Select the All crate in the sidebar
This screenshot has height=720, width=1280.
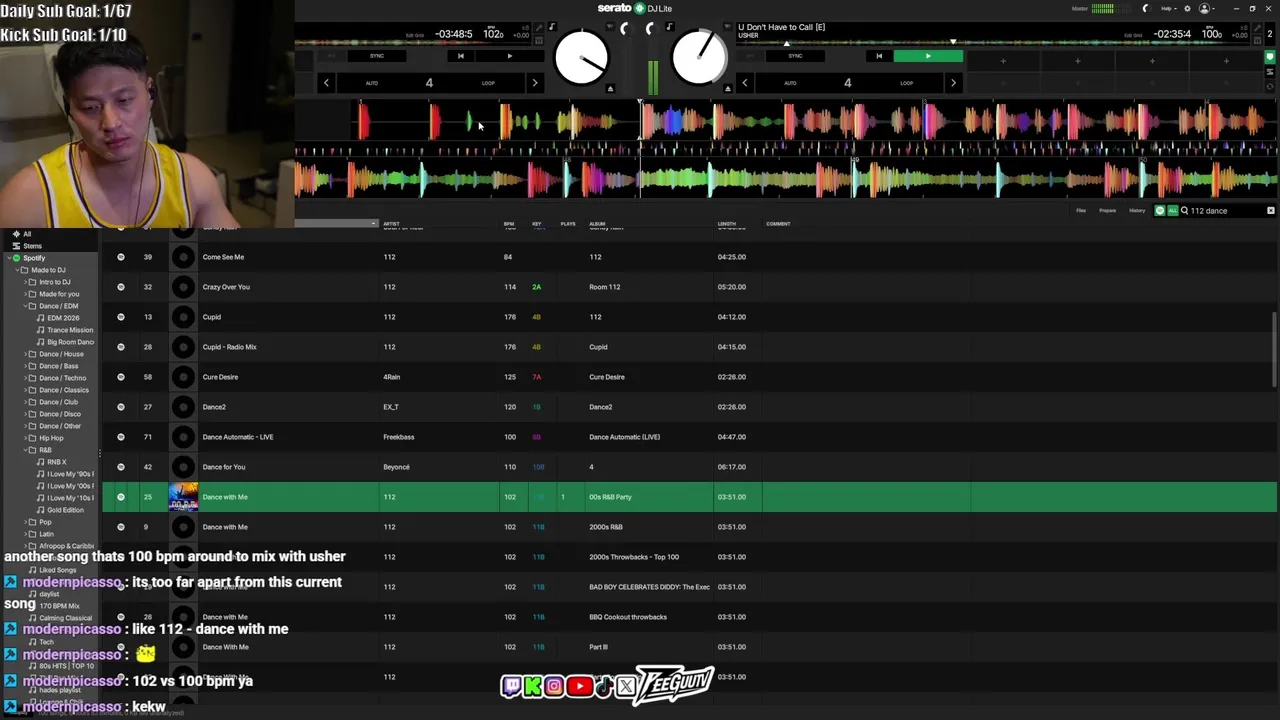pyautogui.click(x=27, y=234)
